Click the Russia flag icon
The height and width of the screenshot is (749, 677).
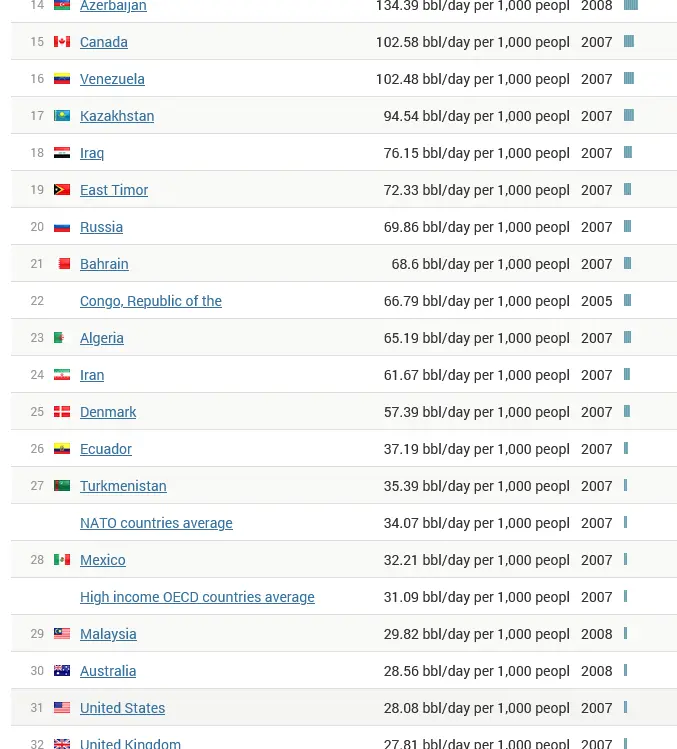pyautogui.click(x=62, y=227)
